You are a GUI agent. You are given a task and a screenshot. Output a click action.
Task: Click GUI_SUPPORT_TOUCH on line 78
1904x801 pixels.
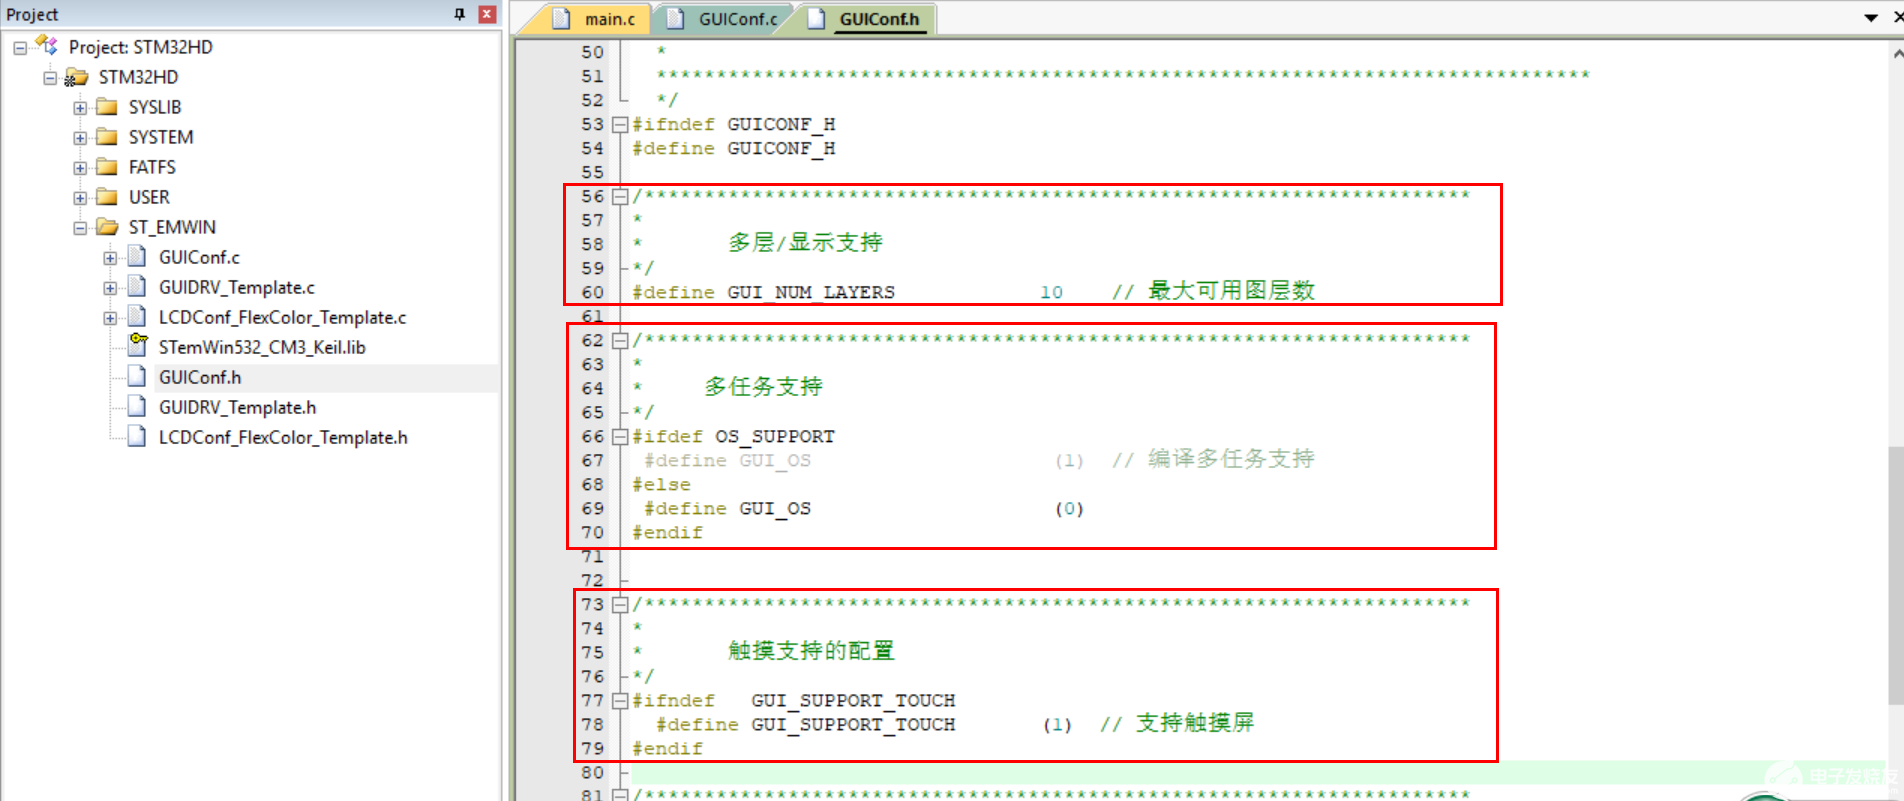(853, 724)
